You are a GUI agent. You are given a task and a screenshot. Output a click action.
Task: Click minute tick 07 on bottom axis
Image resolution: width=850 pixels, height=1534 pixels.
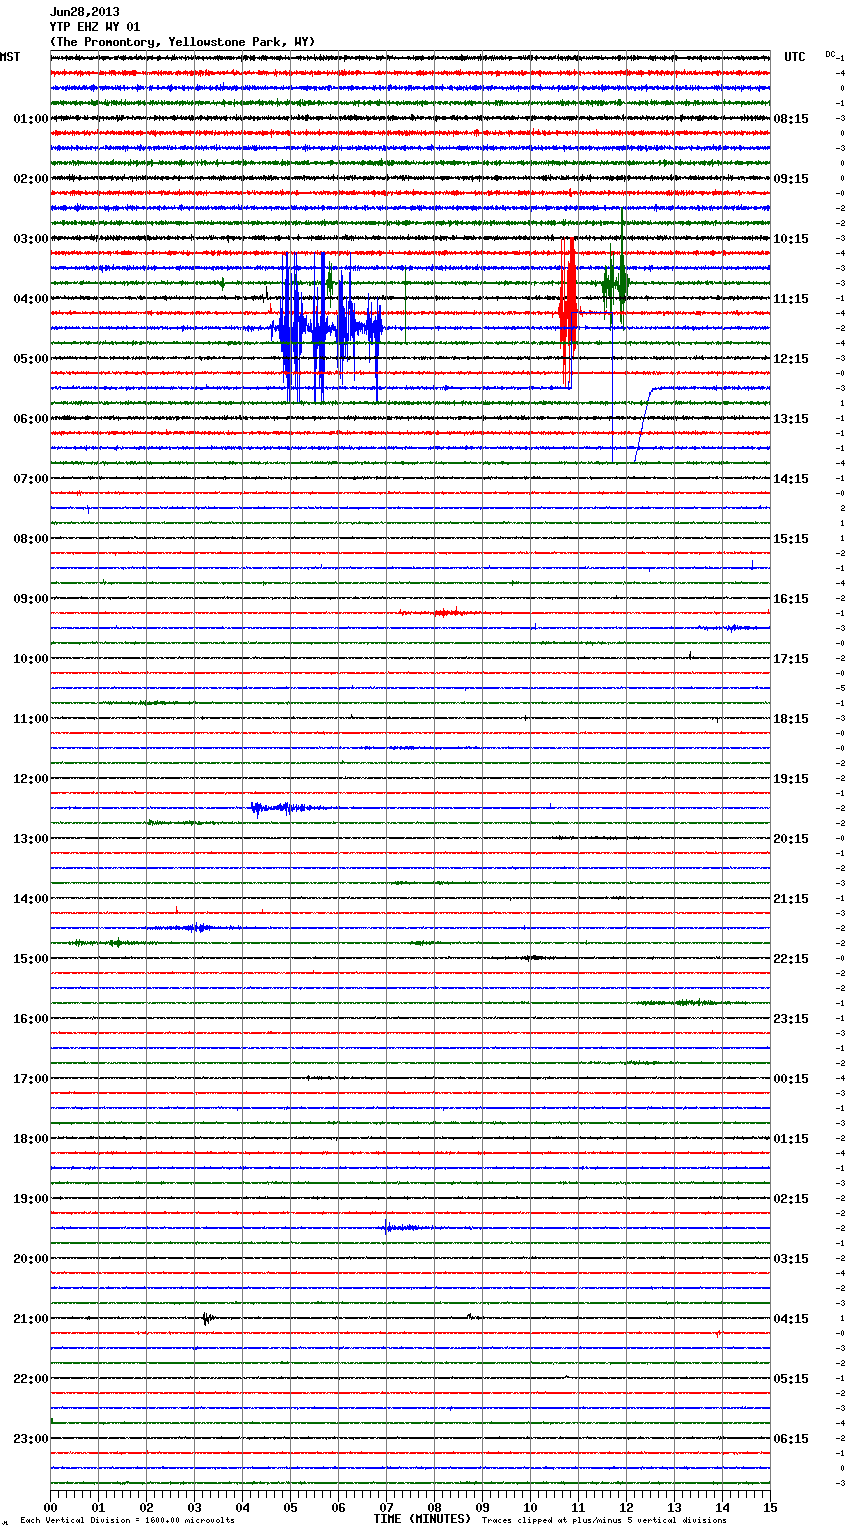tap(386, 1507)
